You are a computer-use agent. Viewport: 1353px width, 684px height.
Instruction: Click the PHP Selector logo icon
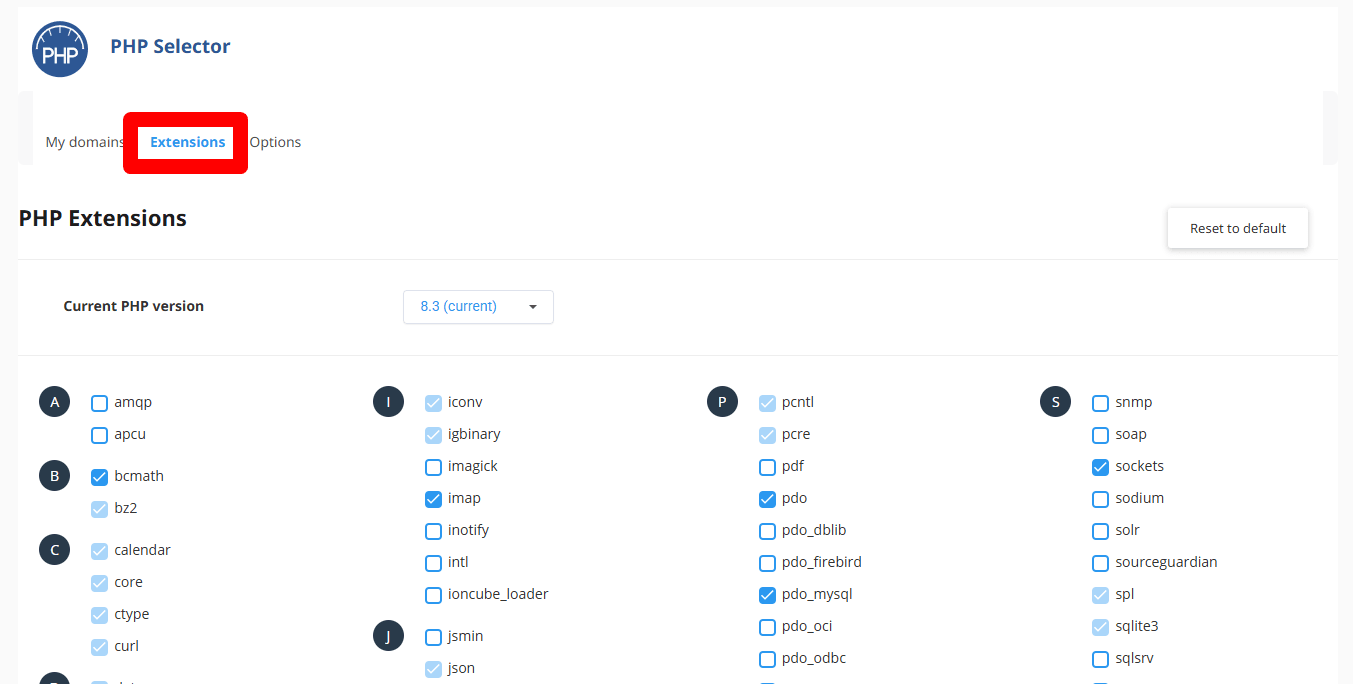click(x=60, y=49)
